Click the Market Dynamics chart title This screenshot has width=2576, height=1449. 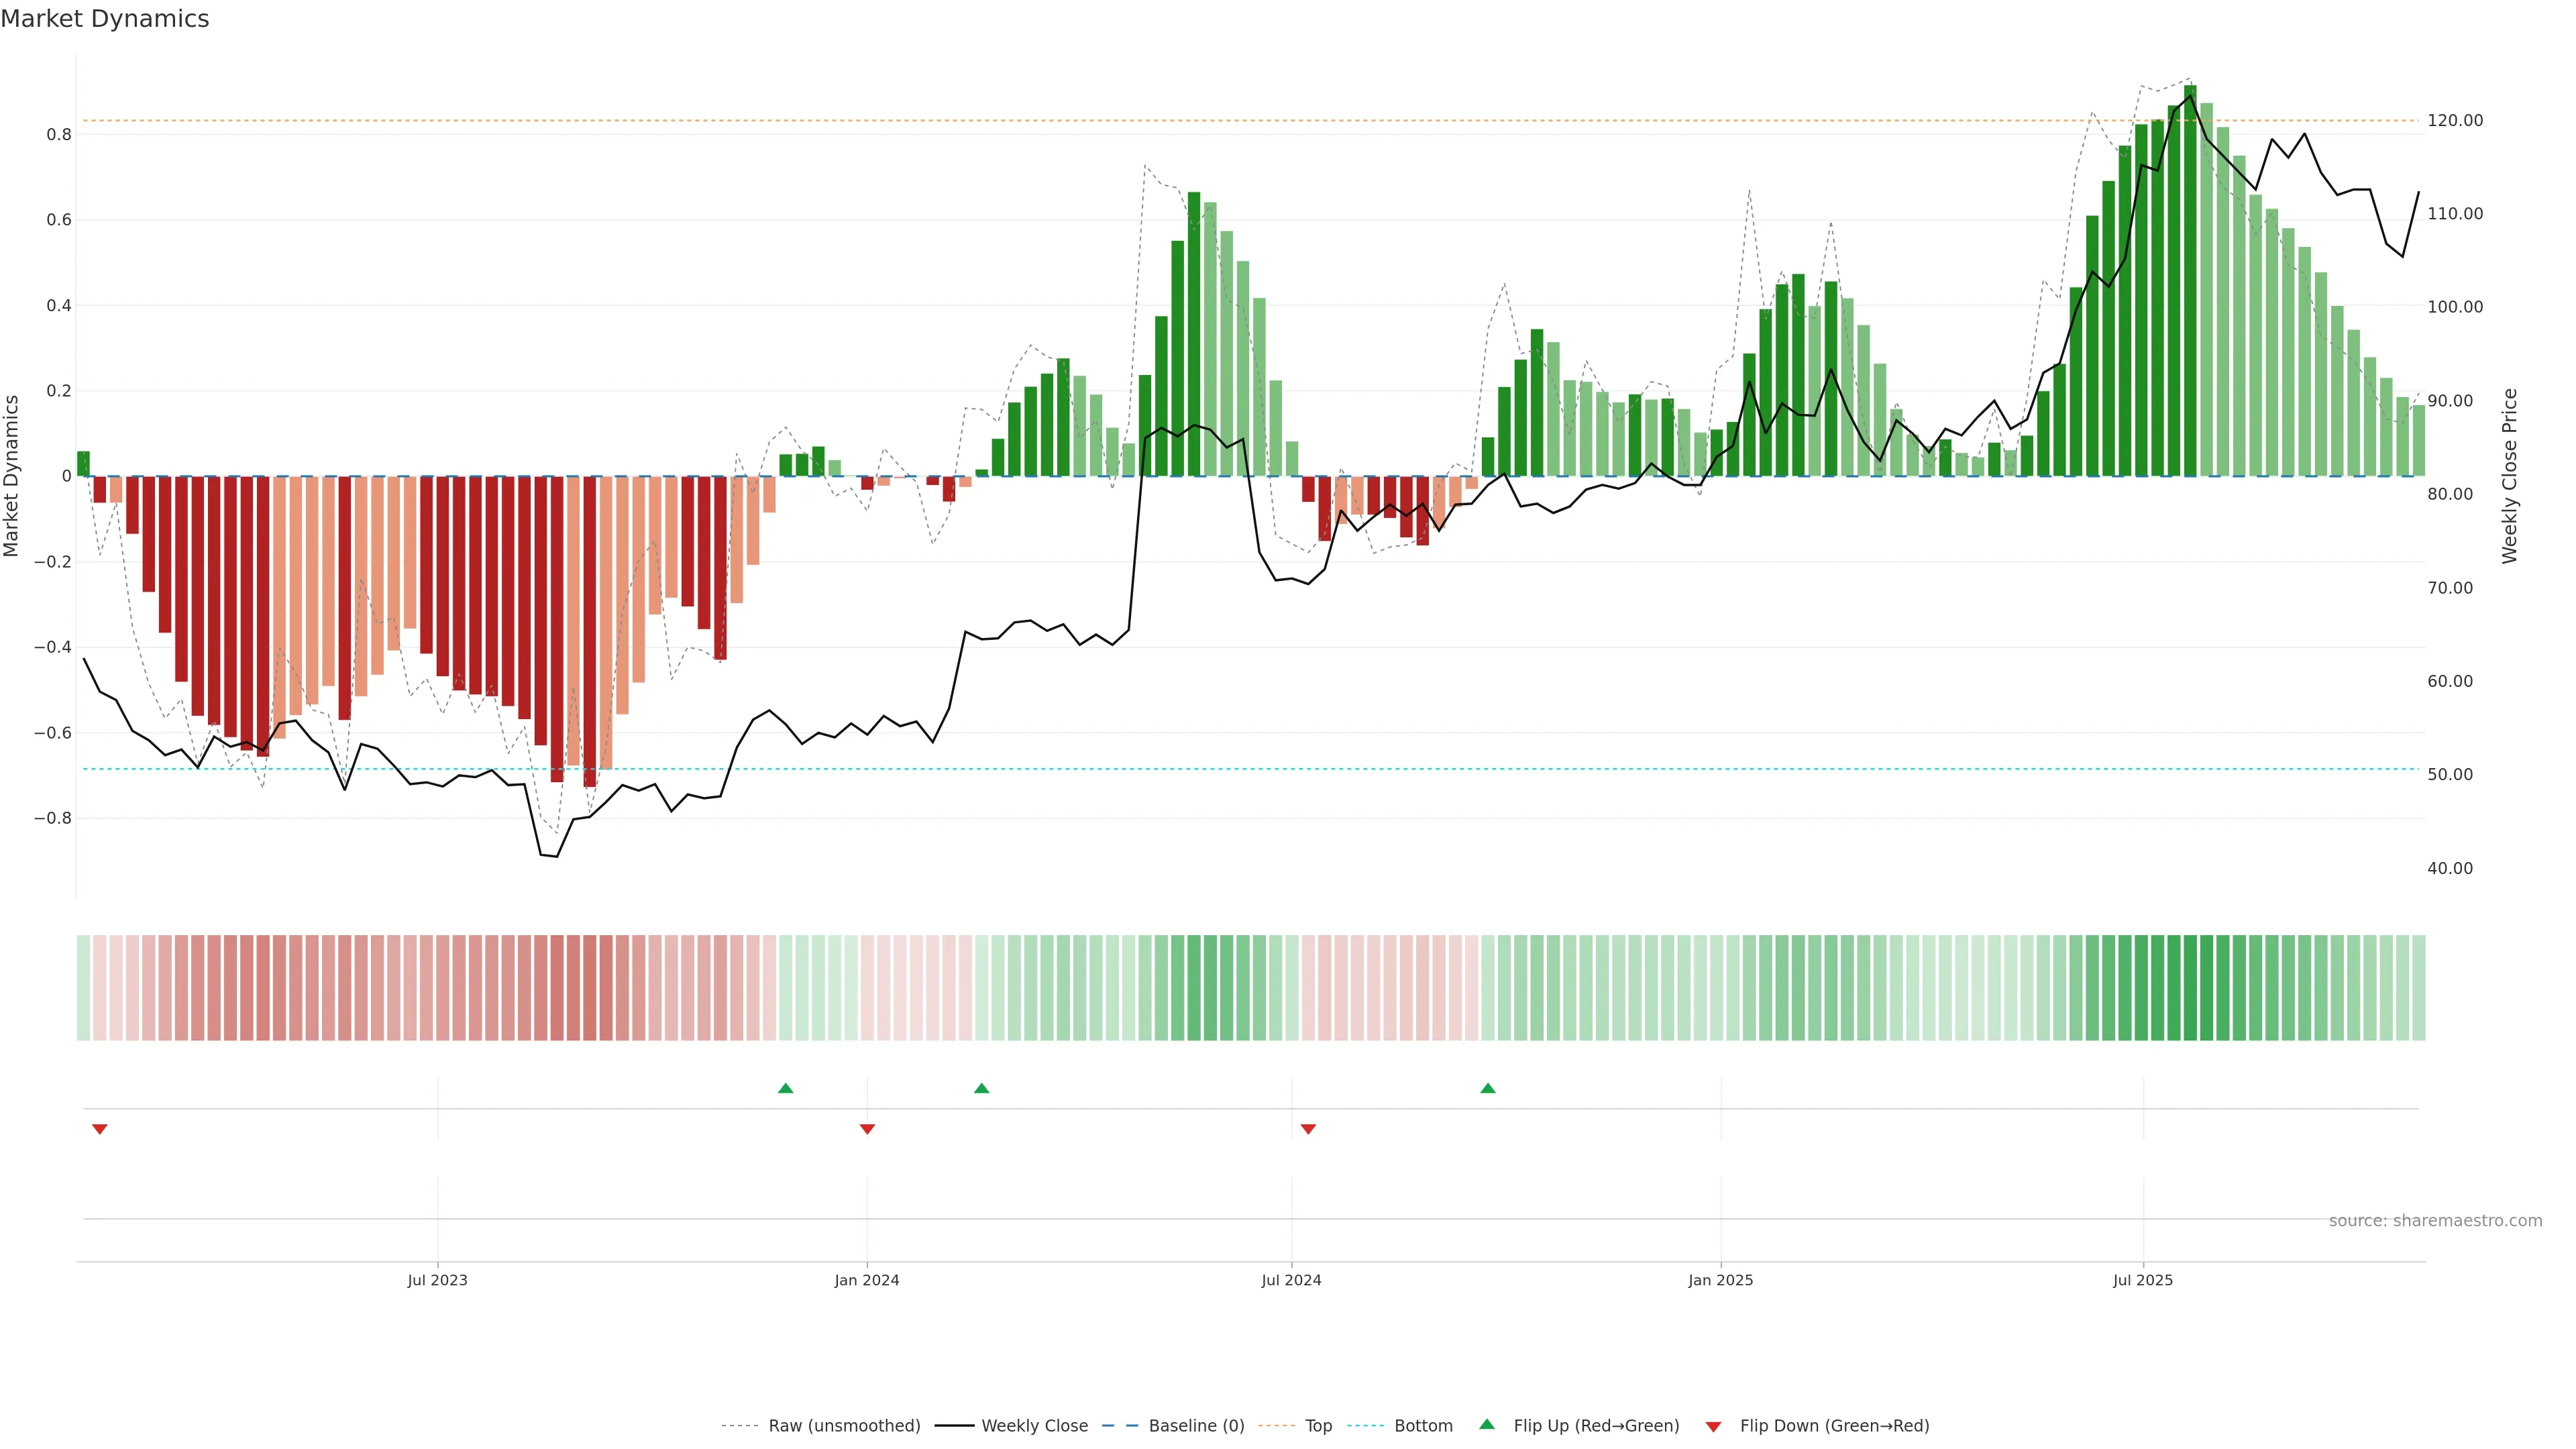coord(105,19)
